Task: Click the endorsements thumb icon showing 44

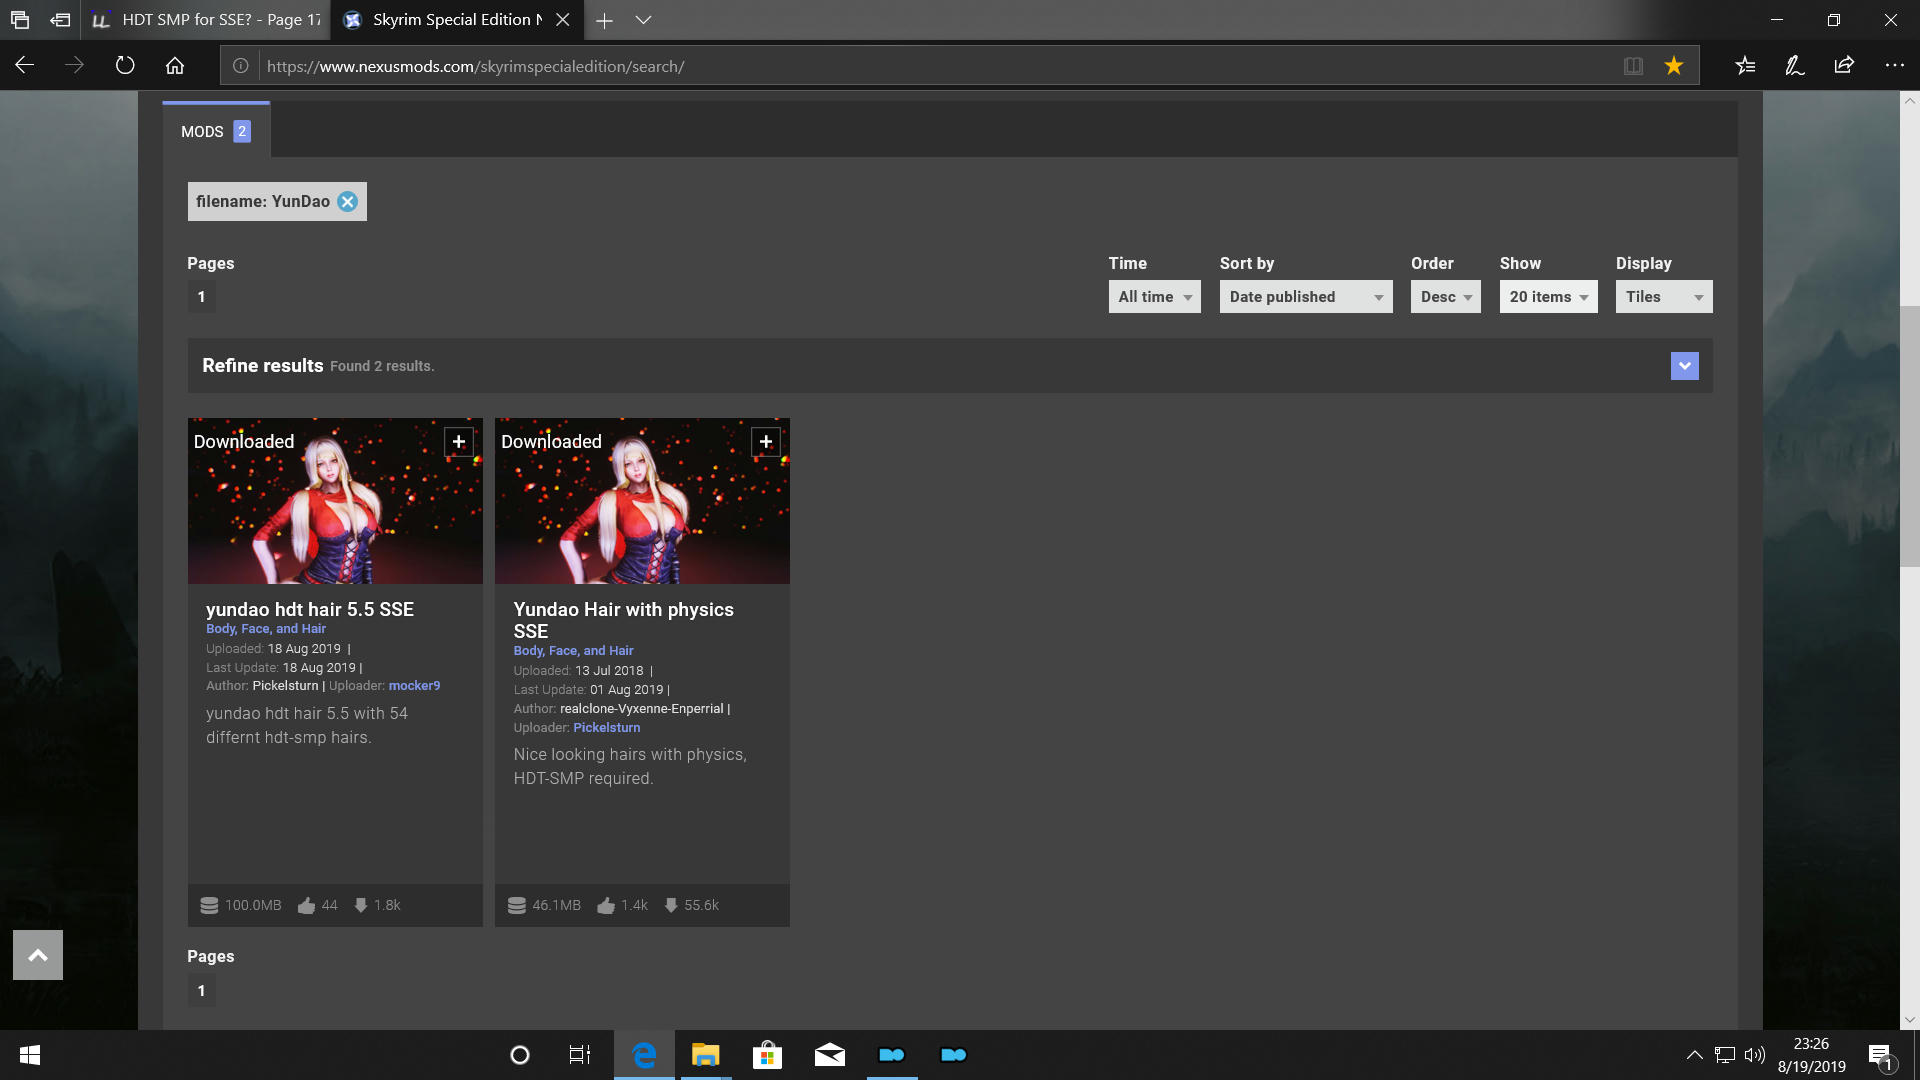Action: tap(306, 905)
